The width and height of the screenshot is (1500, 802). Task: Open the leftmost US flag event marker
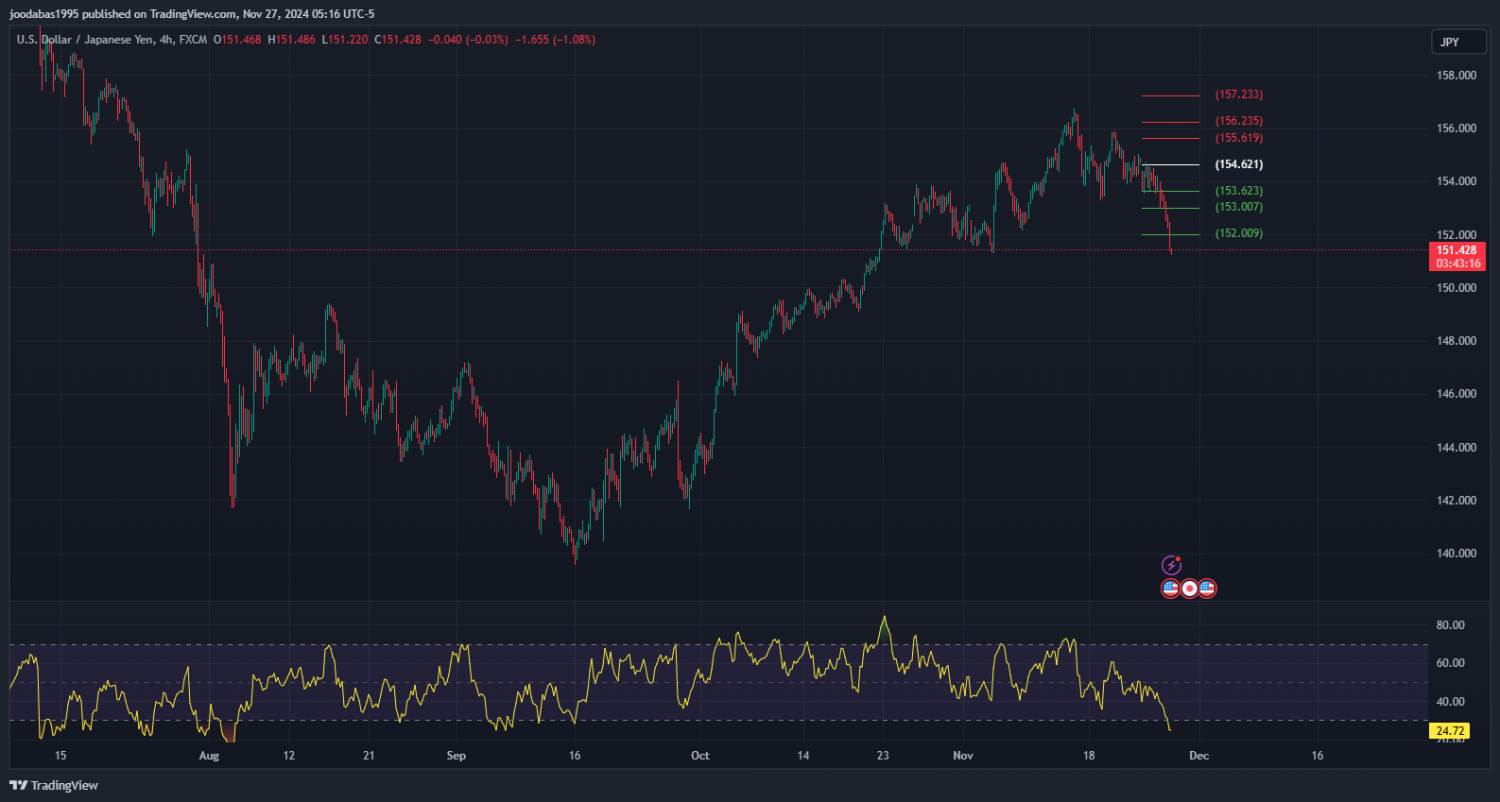[x=1170, y=589]
